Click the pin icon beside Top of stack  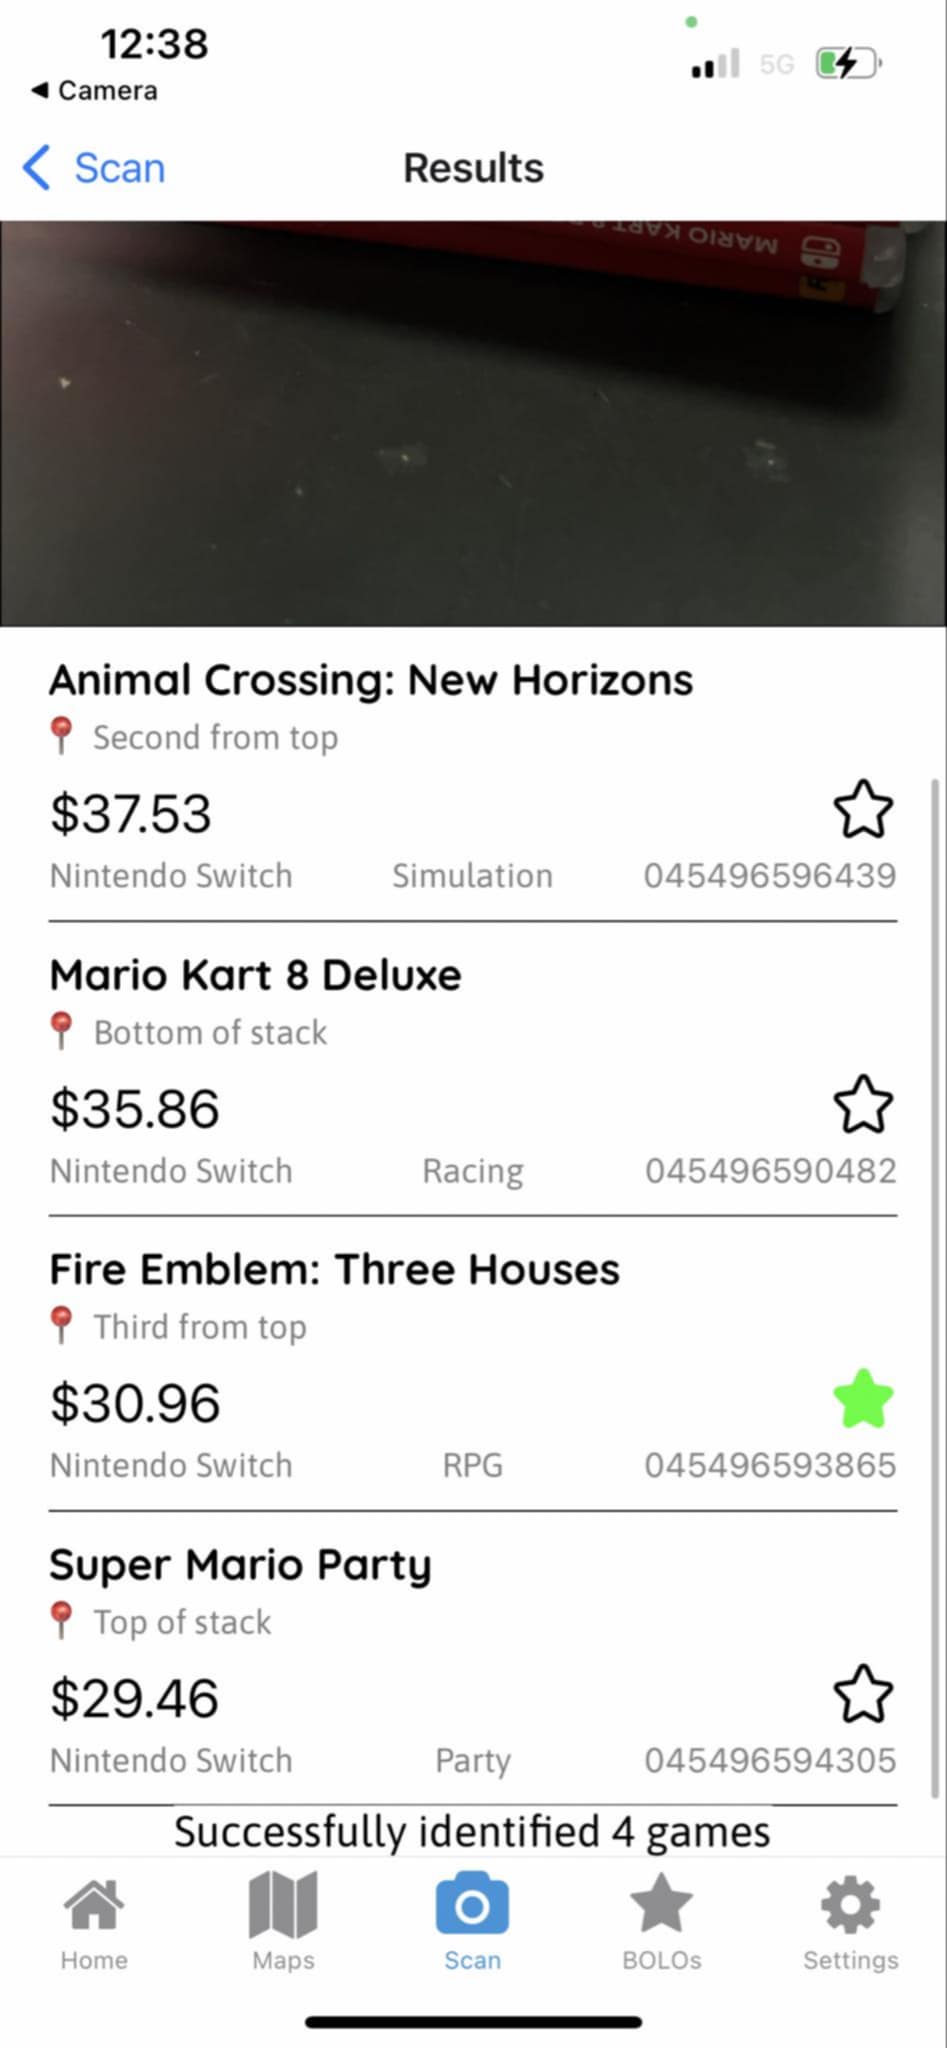click(x=61, y=1621)
